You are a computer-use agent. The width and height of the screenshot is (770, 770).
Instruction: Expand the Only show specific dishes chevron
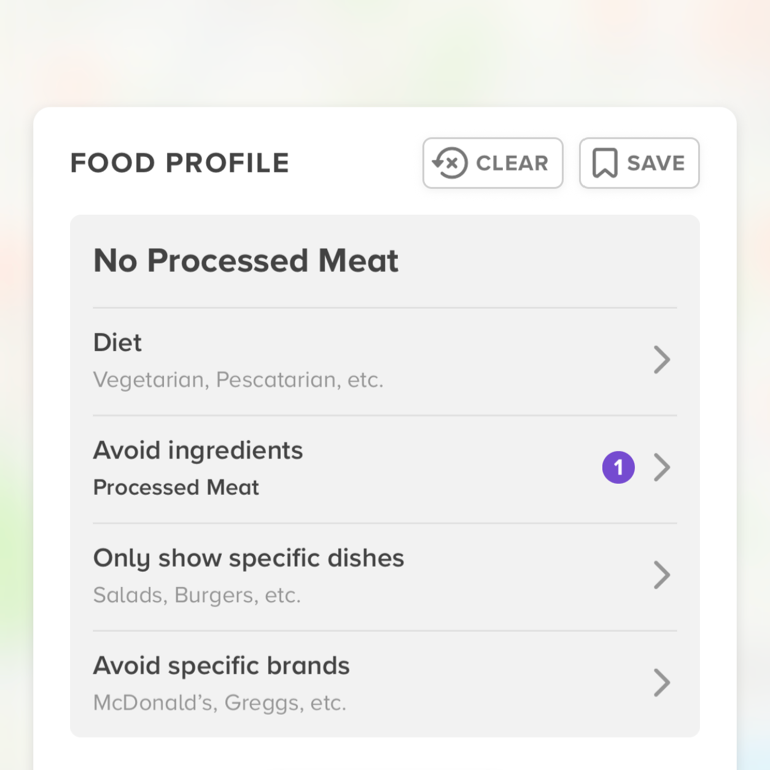[661, 575]
